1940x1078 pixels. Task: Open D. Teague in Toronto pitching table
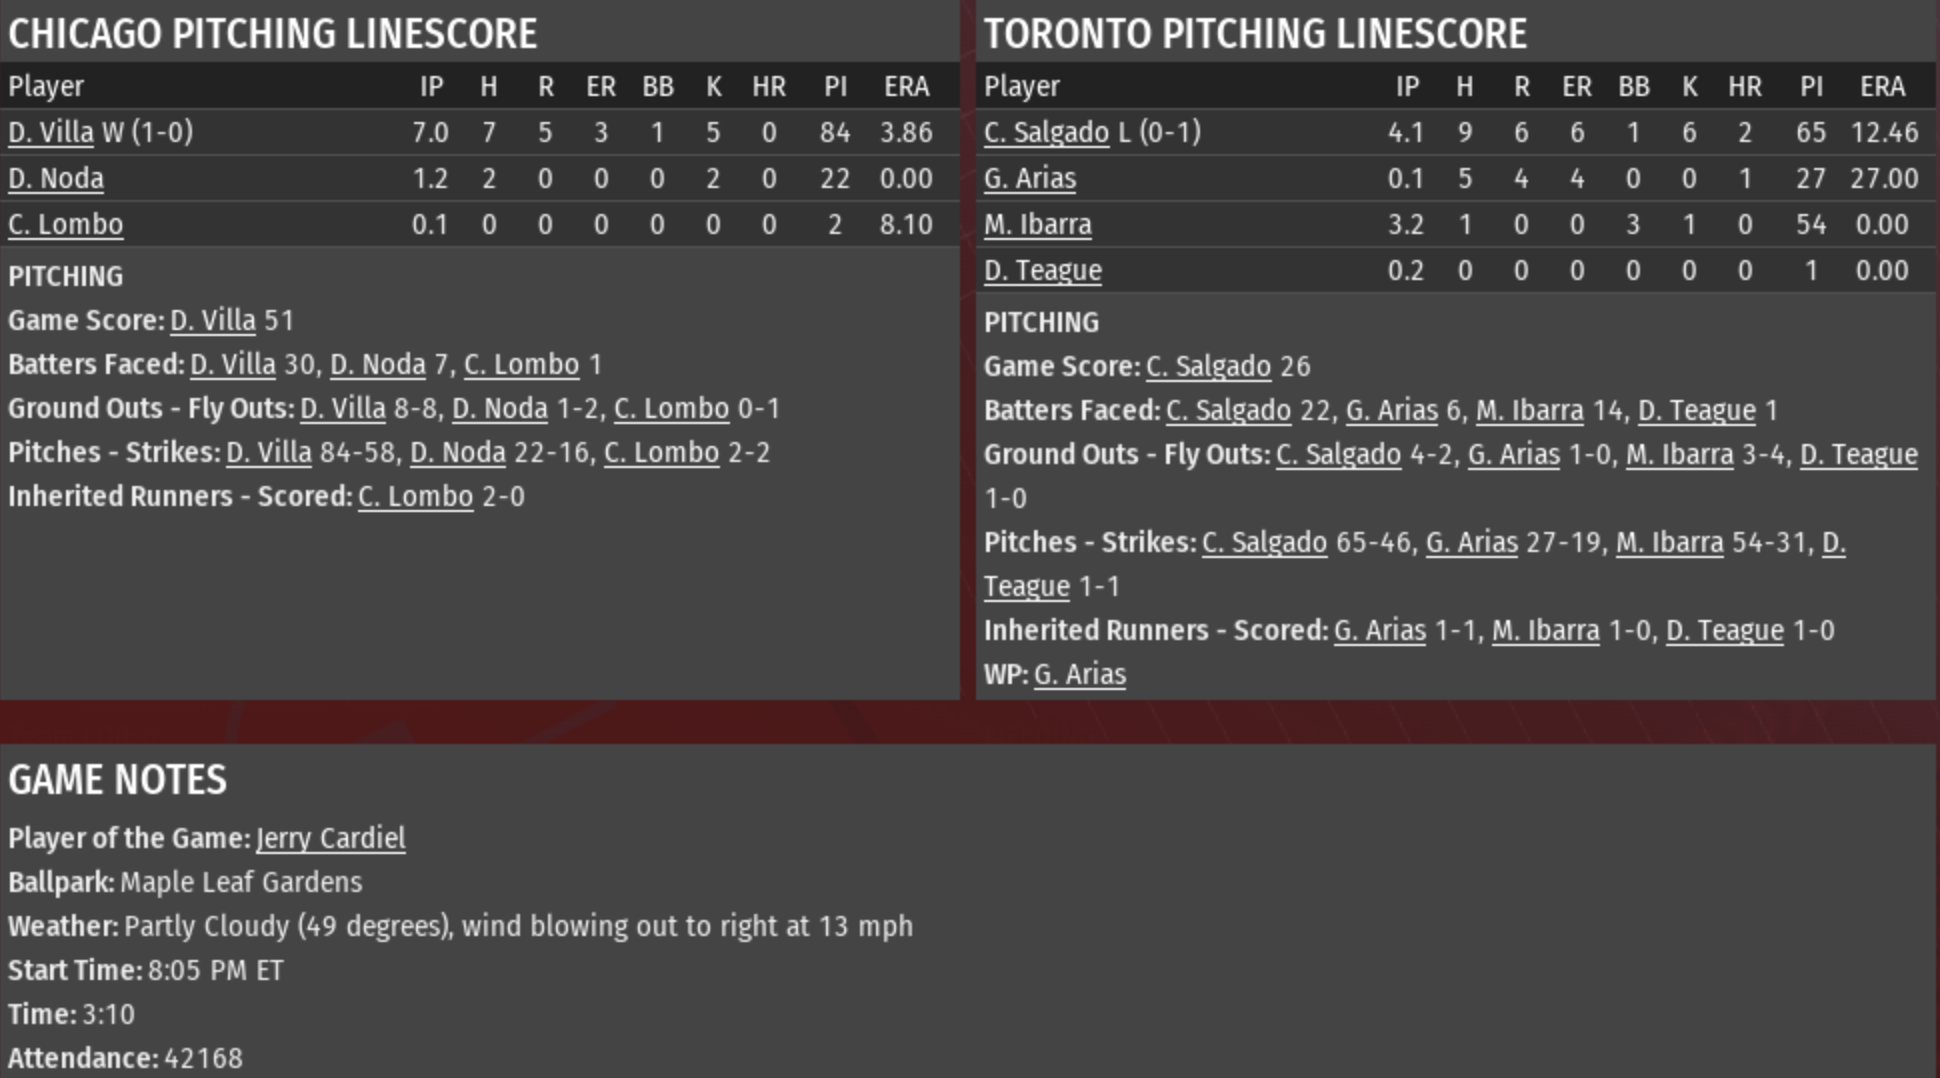pyautogui.click(x=1043, y=270)
